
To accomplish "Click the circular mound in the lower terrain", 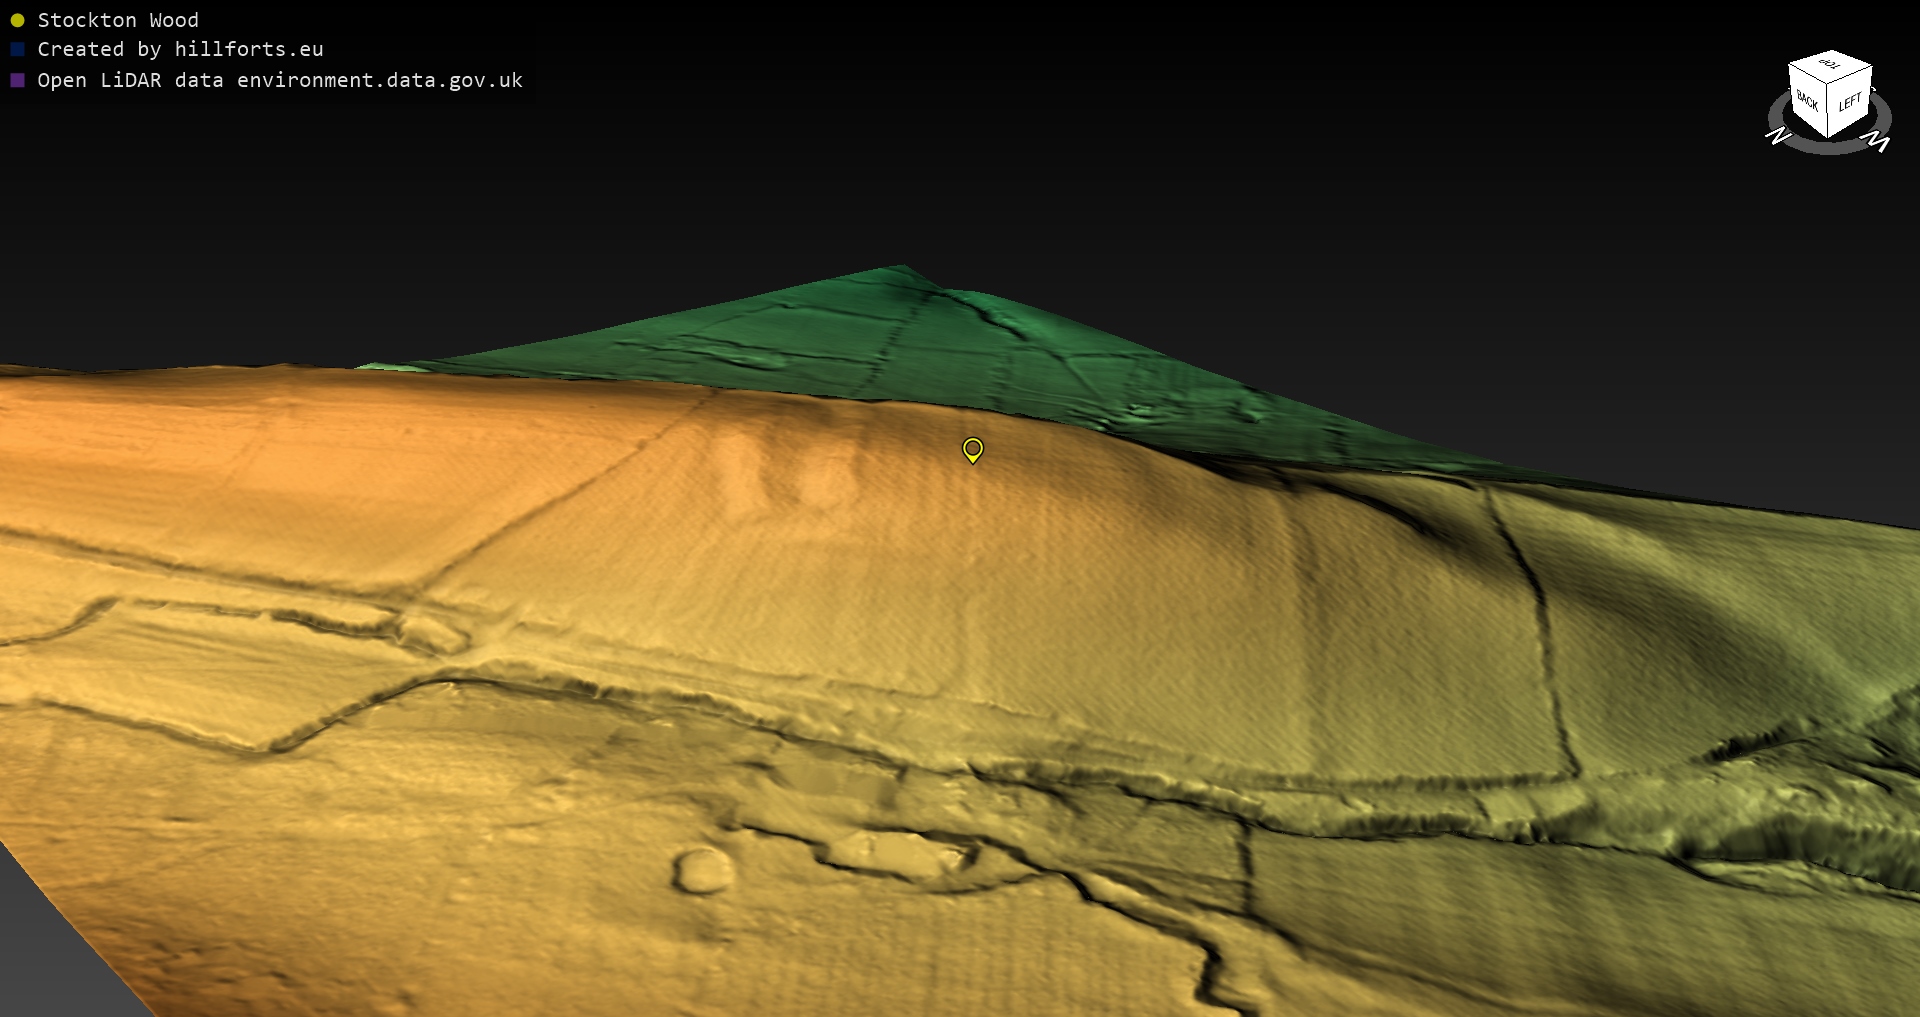I will (x=703, y=870).
